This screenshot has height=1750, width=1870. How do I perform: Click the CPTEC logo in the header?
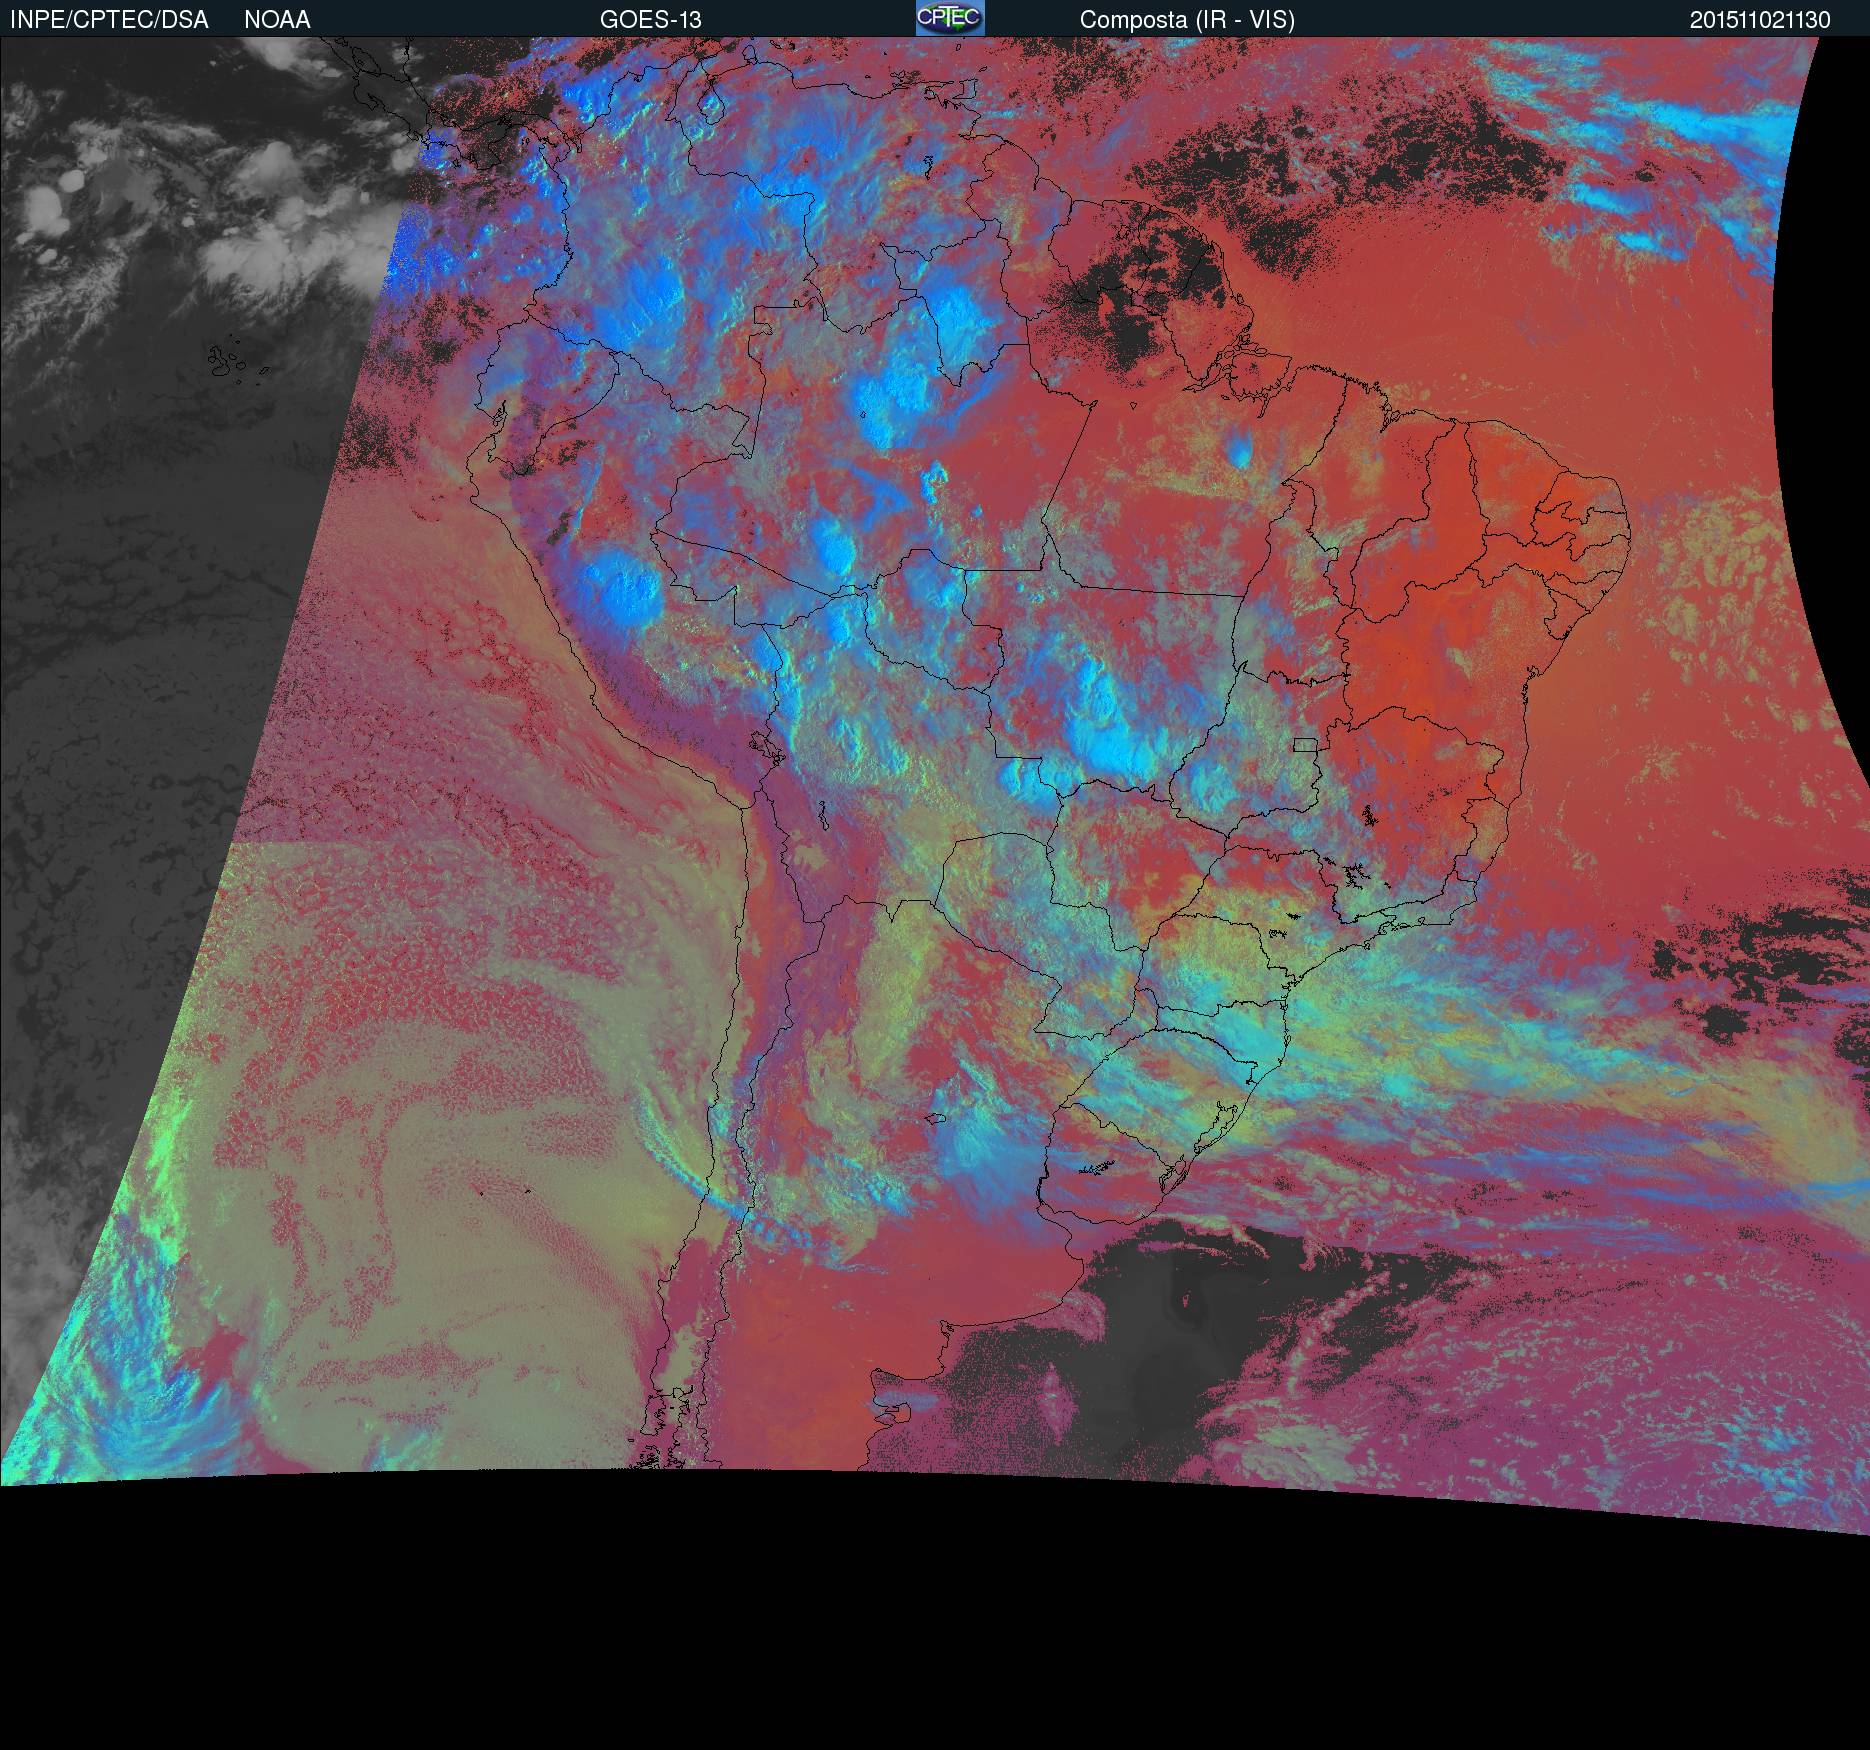[949, 18]
